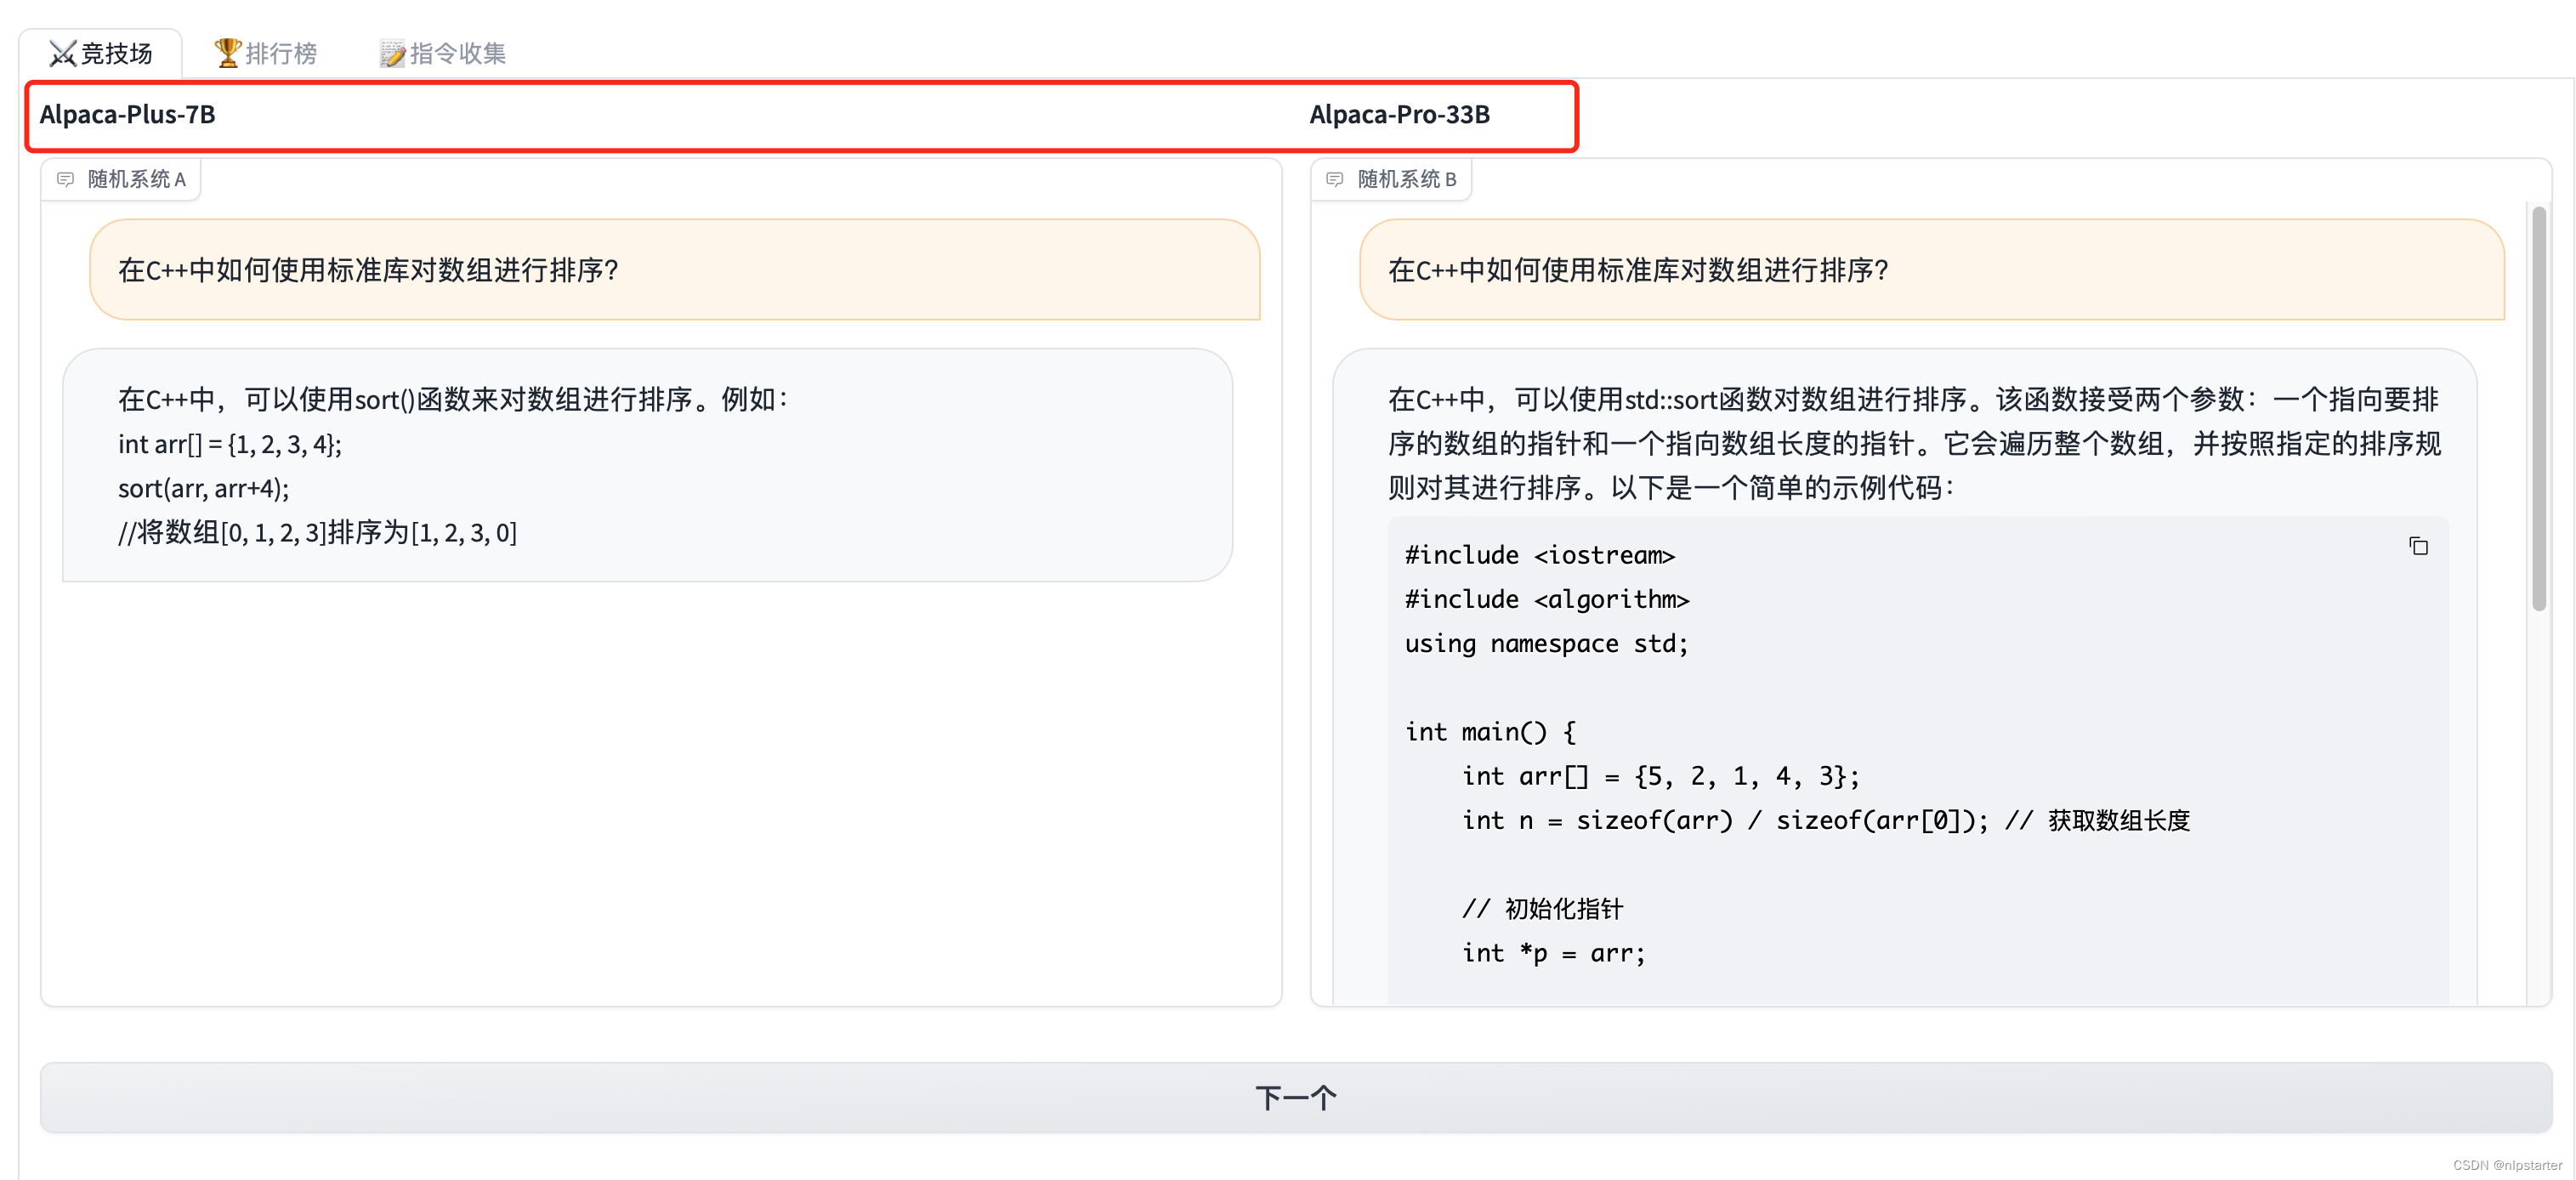Switch to the 排行榜 tab
The width and height of the screenshot is (2576, 1180).
280,53
